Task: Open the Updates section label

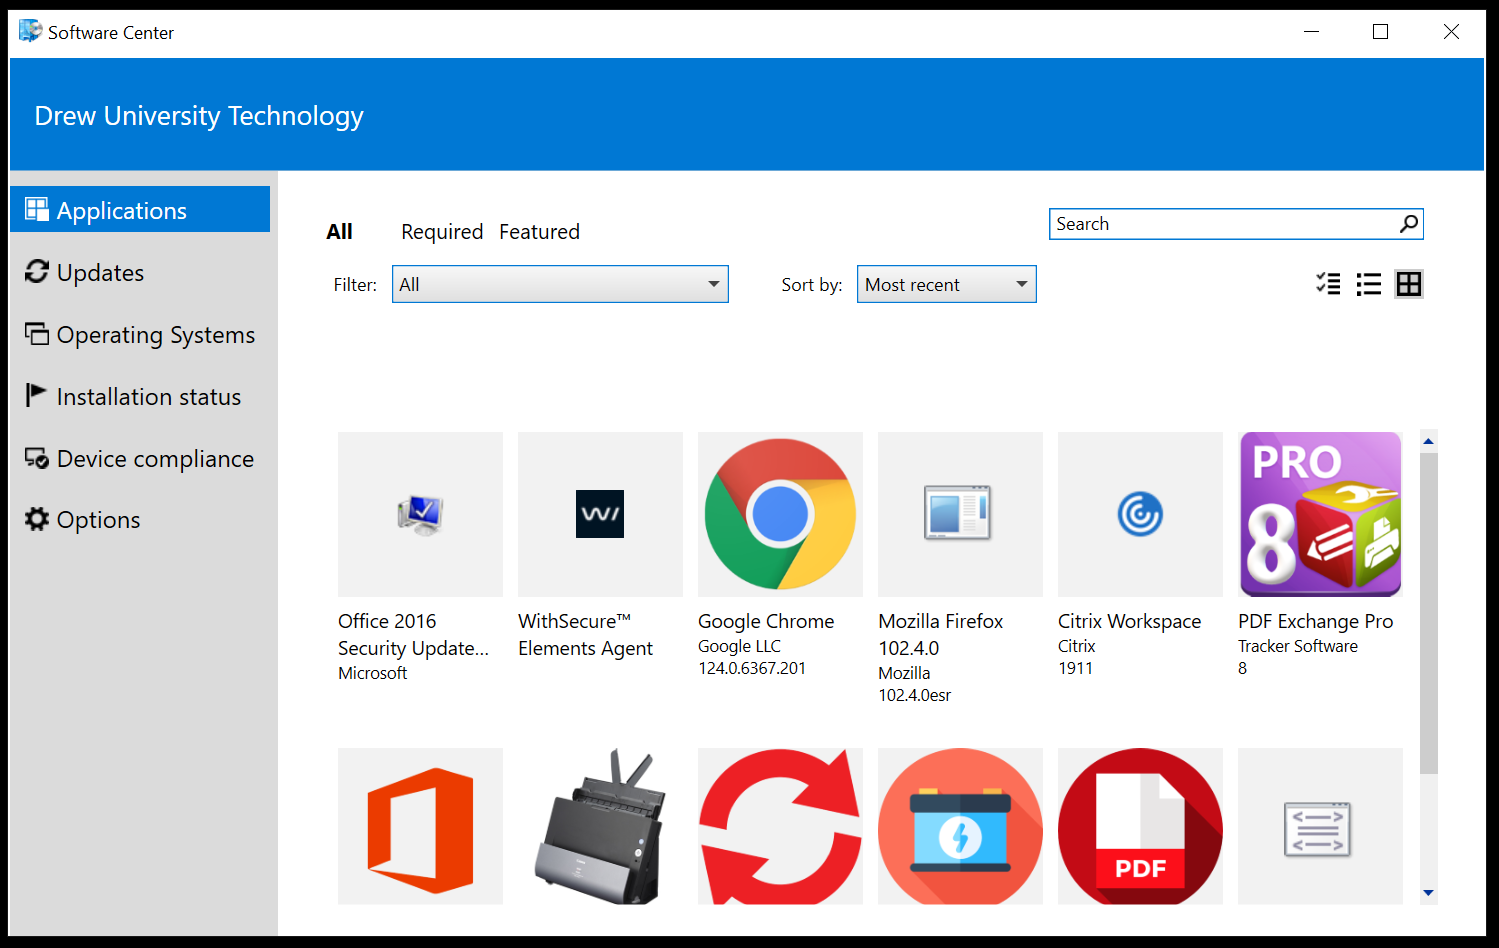Action: pyautogui.click(x=100, y=272)
